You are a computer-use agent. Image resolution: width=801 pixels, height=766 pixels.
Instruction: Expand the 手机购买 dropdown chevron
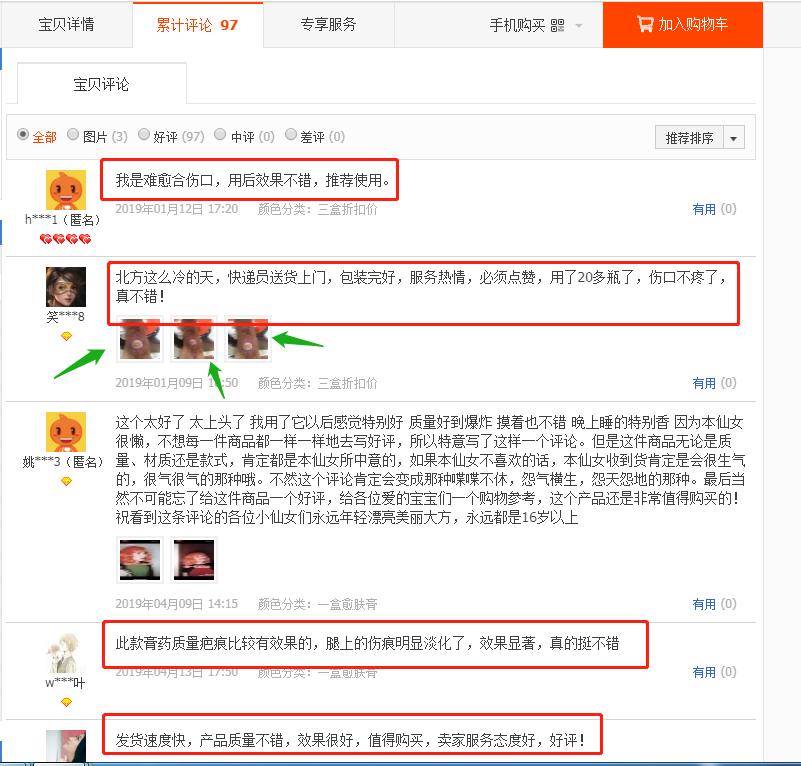(579, 26)
